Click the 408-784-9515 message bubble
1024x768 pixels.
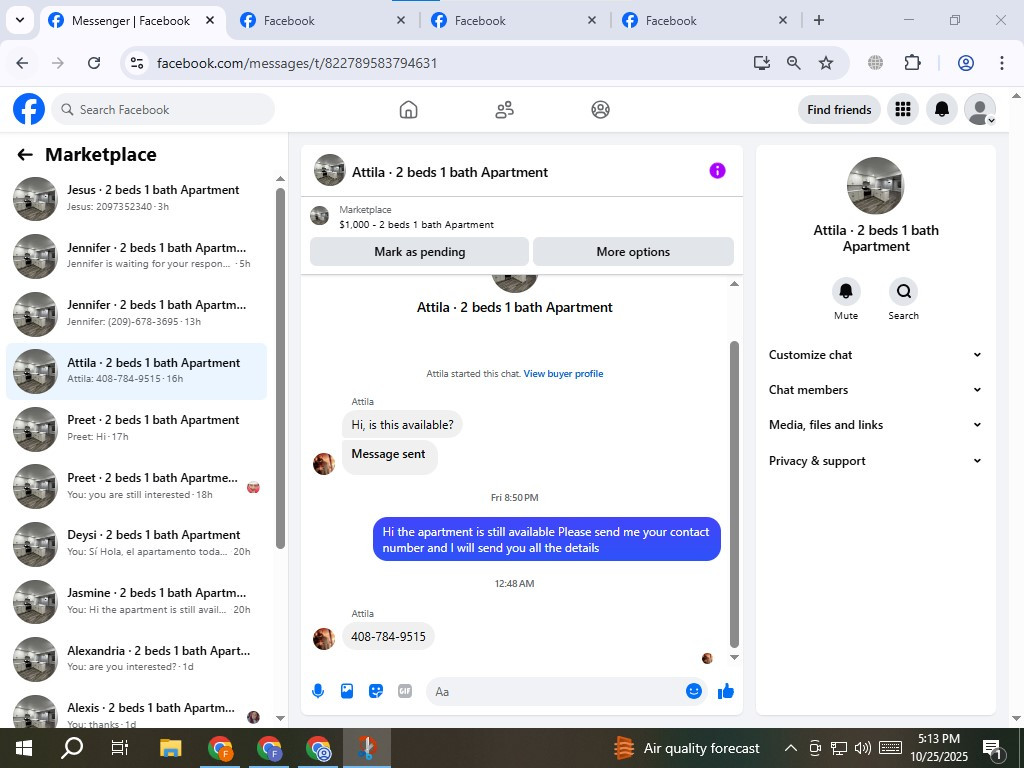[388, 637]
